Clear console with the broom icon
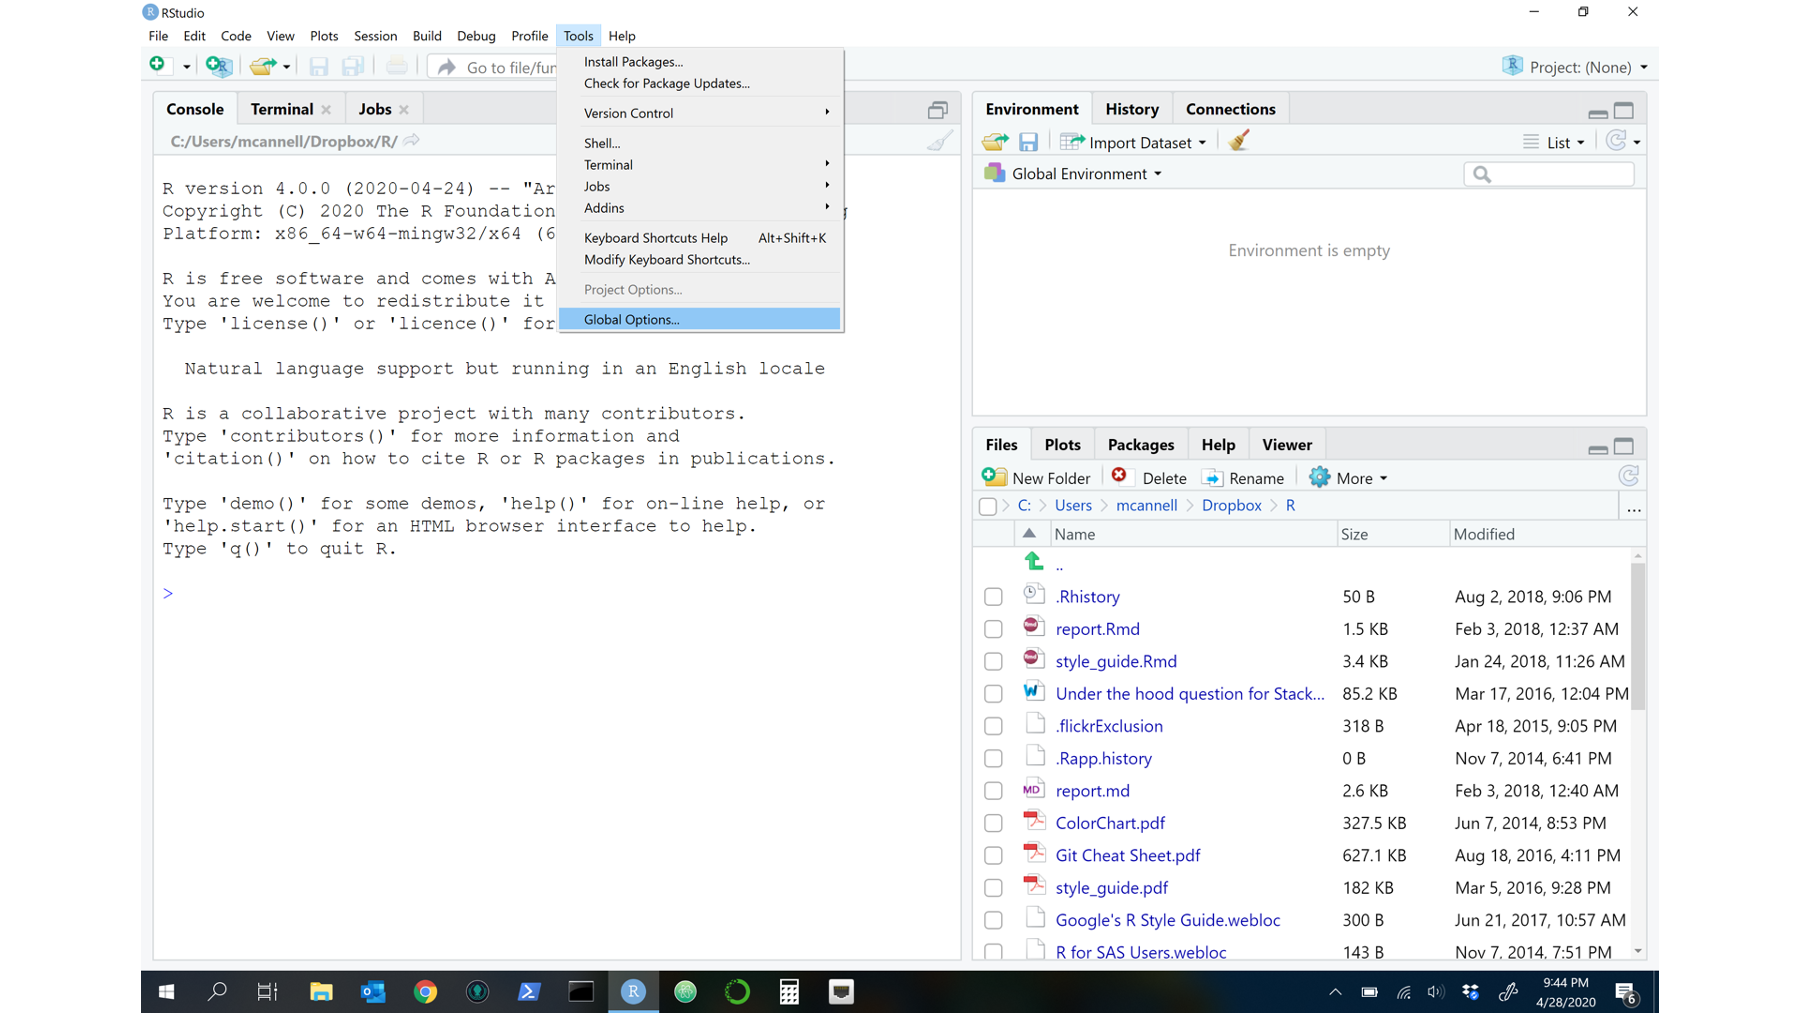 tap(939, 141)
